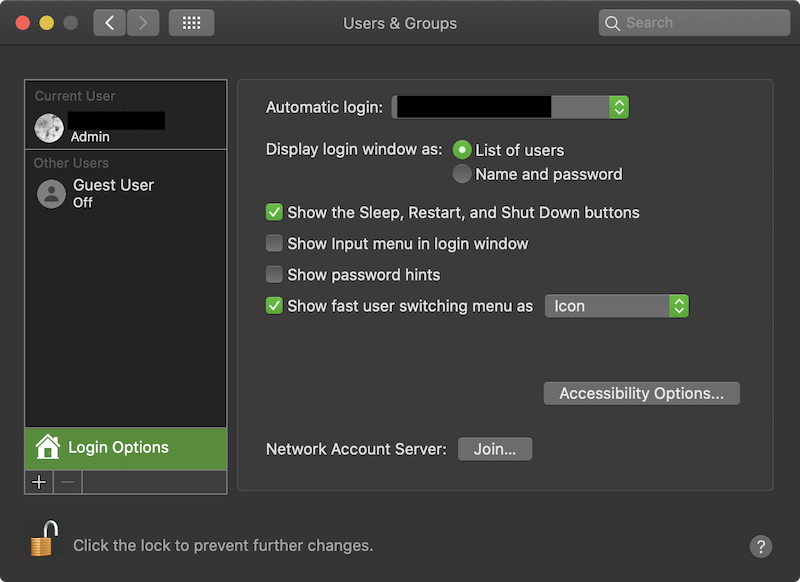The width and height of the screenshot is (800, 582).
Task: Uncheck Show fast user switching menu
Action: (274, 306)
